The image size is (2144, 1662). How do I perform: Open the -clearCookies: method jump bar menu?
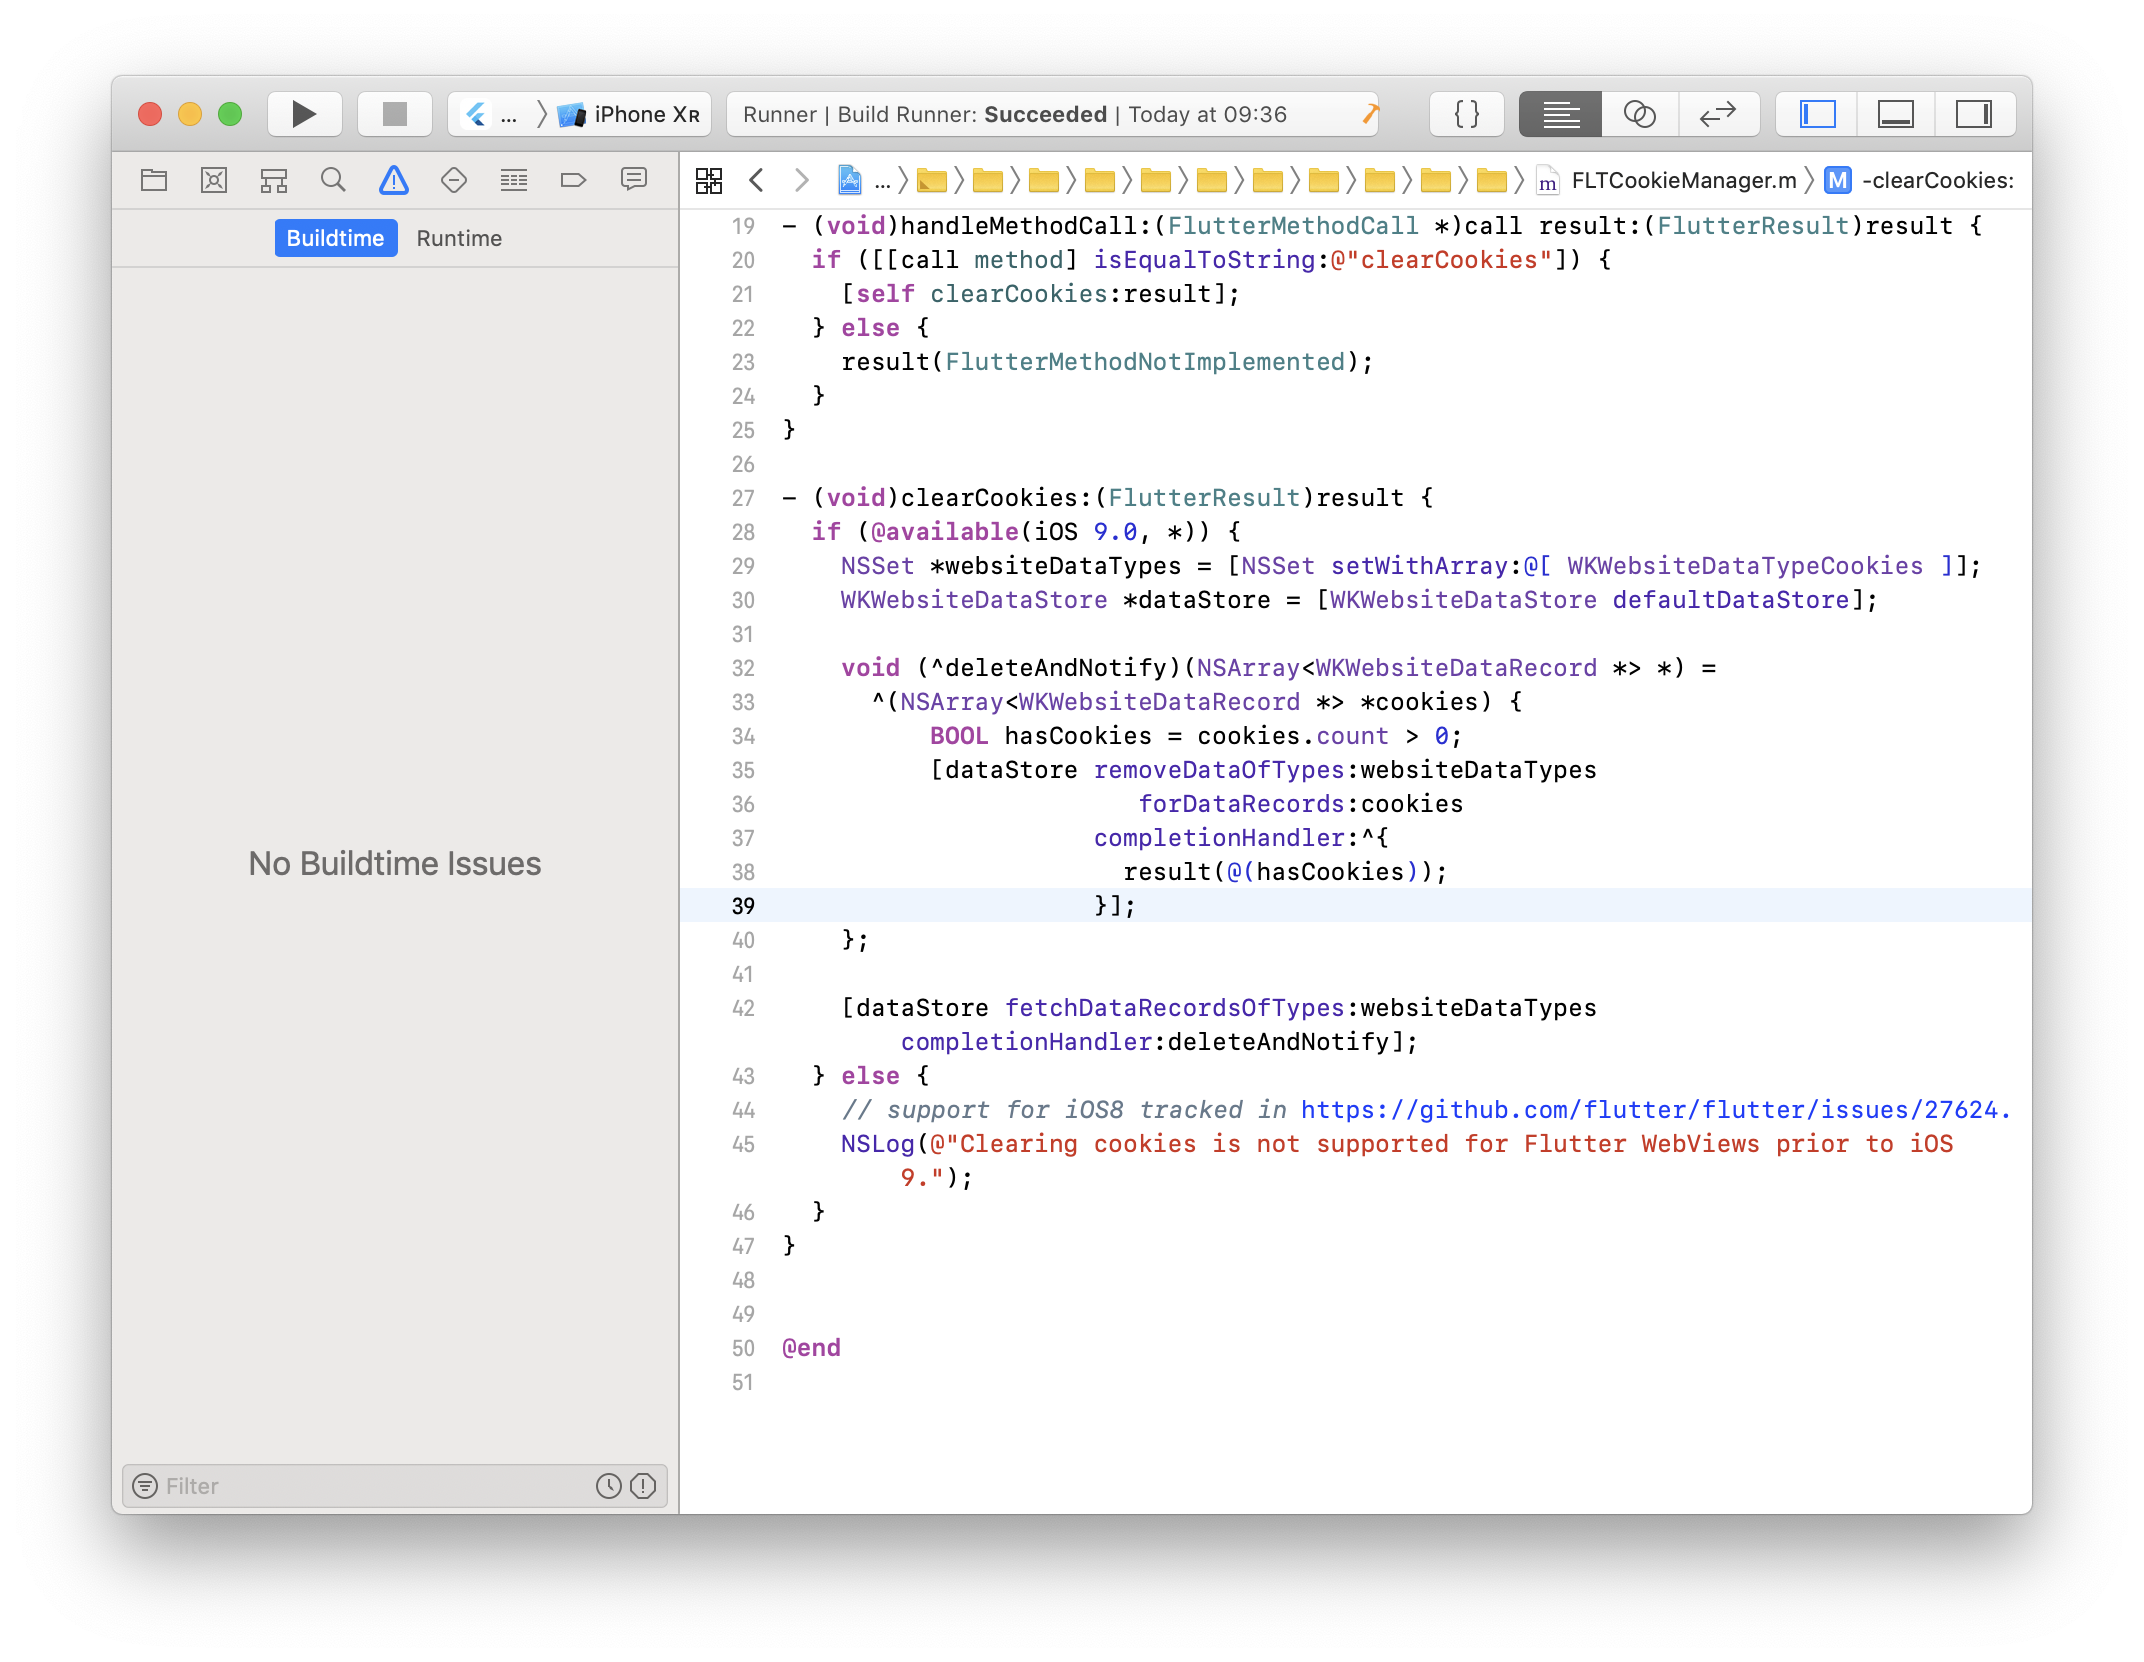coord(1936,180)
